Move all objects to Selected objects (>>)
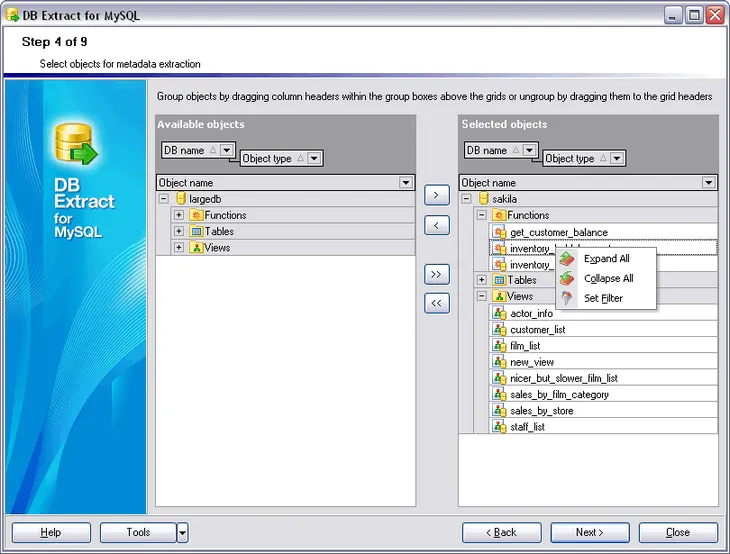 [437, 274]
